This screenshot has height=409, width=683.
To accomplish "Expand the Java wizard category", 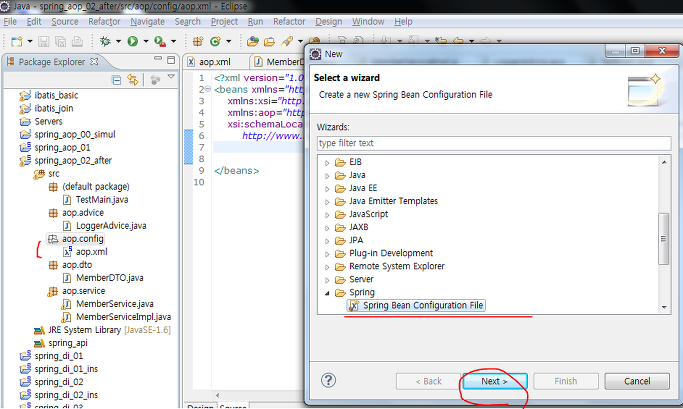I will (x=327, y=176).
